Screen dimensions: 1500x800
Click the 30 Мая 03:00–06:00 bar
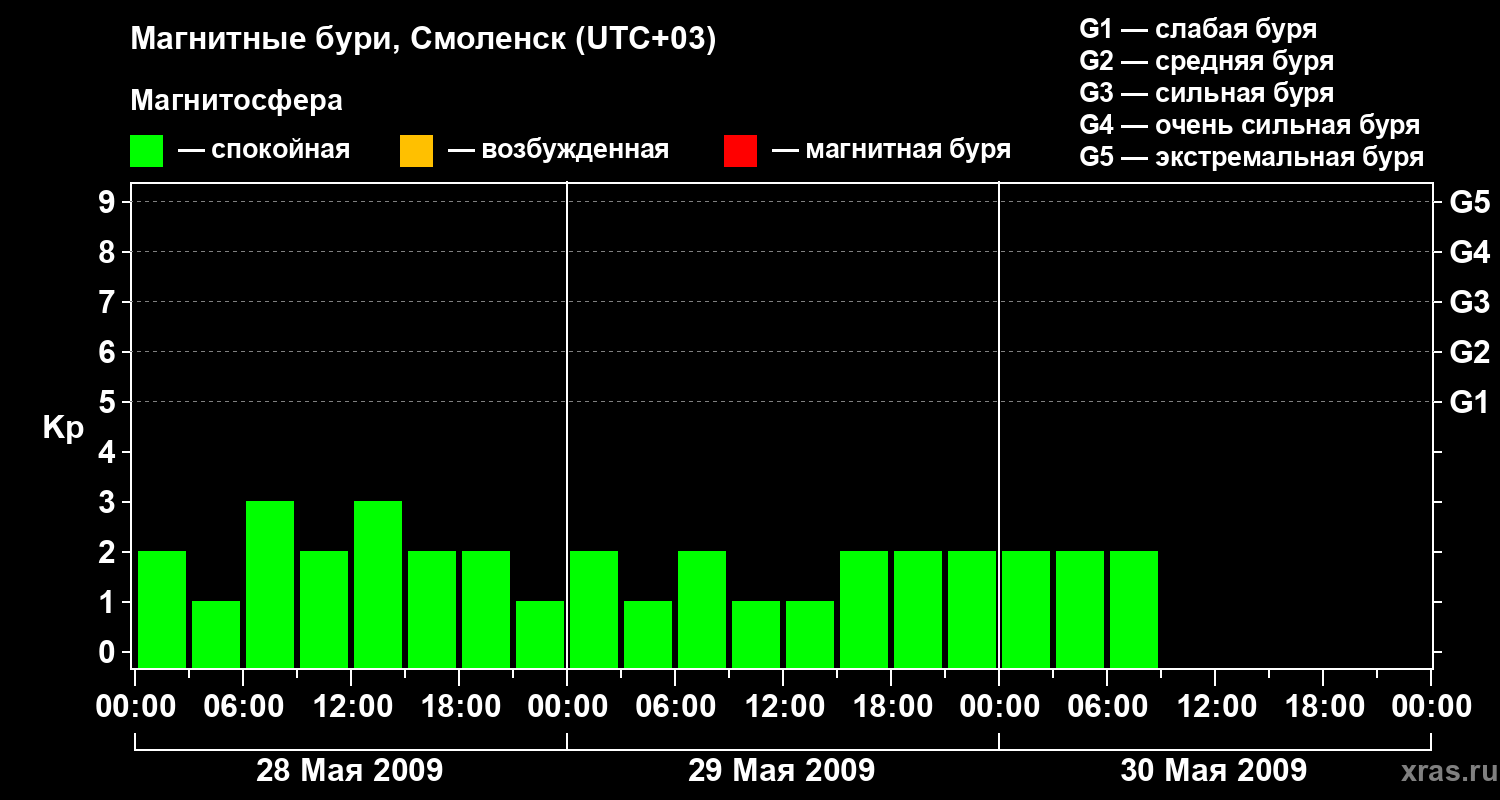1080,609
